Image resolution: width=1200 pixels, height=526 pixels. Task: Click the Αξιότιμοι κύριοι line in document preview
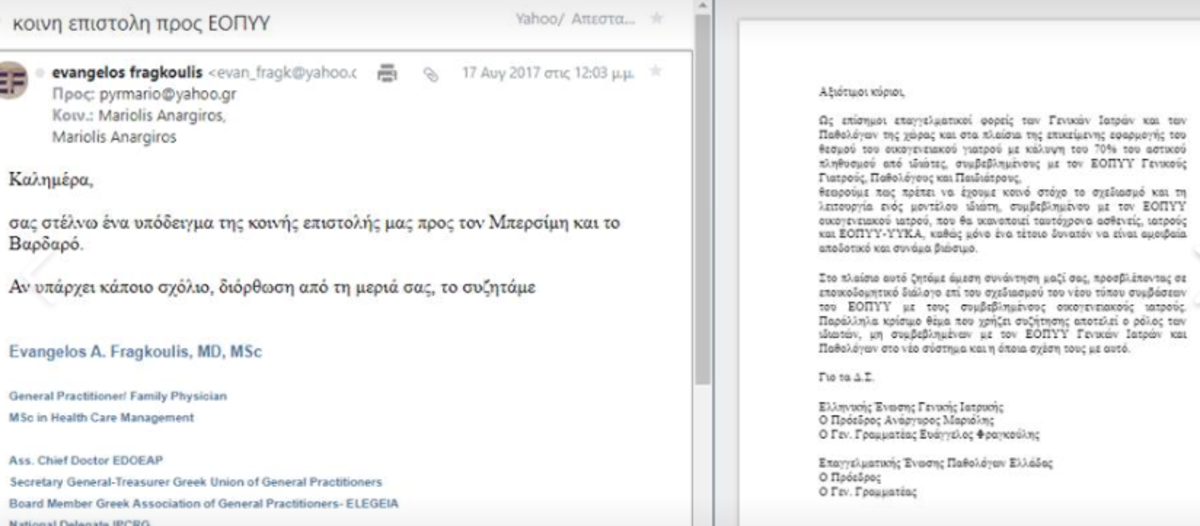click(859, 93)
